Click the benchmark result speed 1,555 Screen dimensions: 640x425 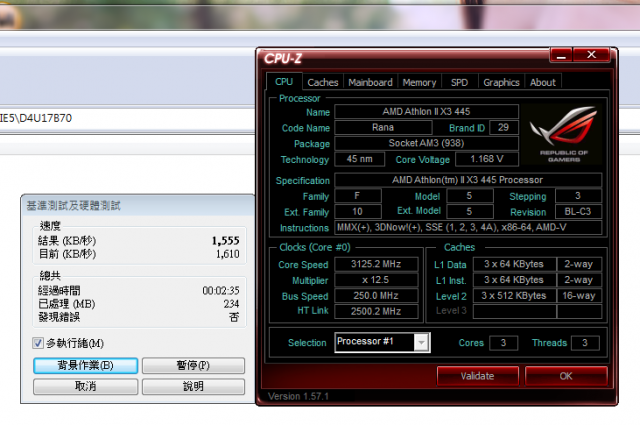point(225,241)
